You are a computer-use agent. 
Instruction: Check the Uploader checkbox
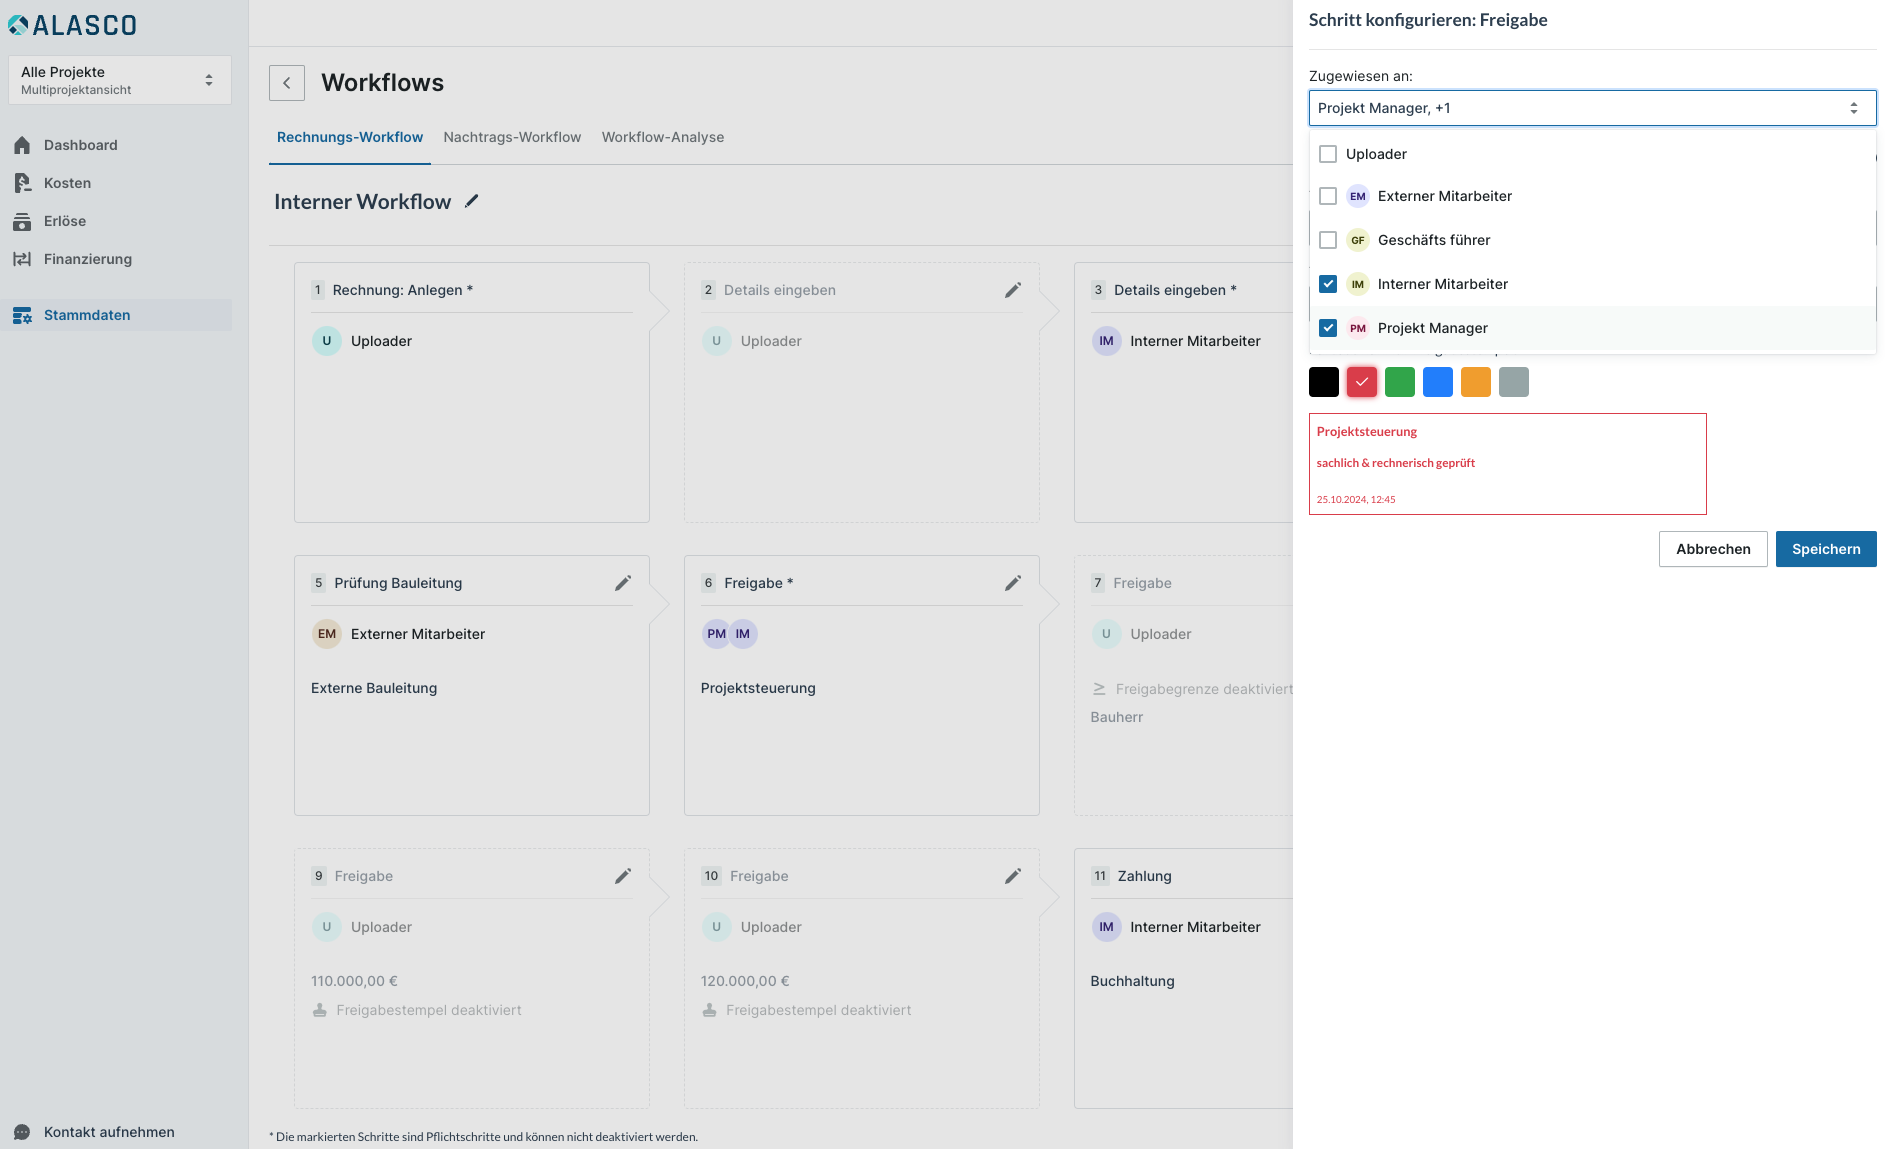pos(1328,154)
